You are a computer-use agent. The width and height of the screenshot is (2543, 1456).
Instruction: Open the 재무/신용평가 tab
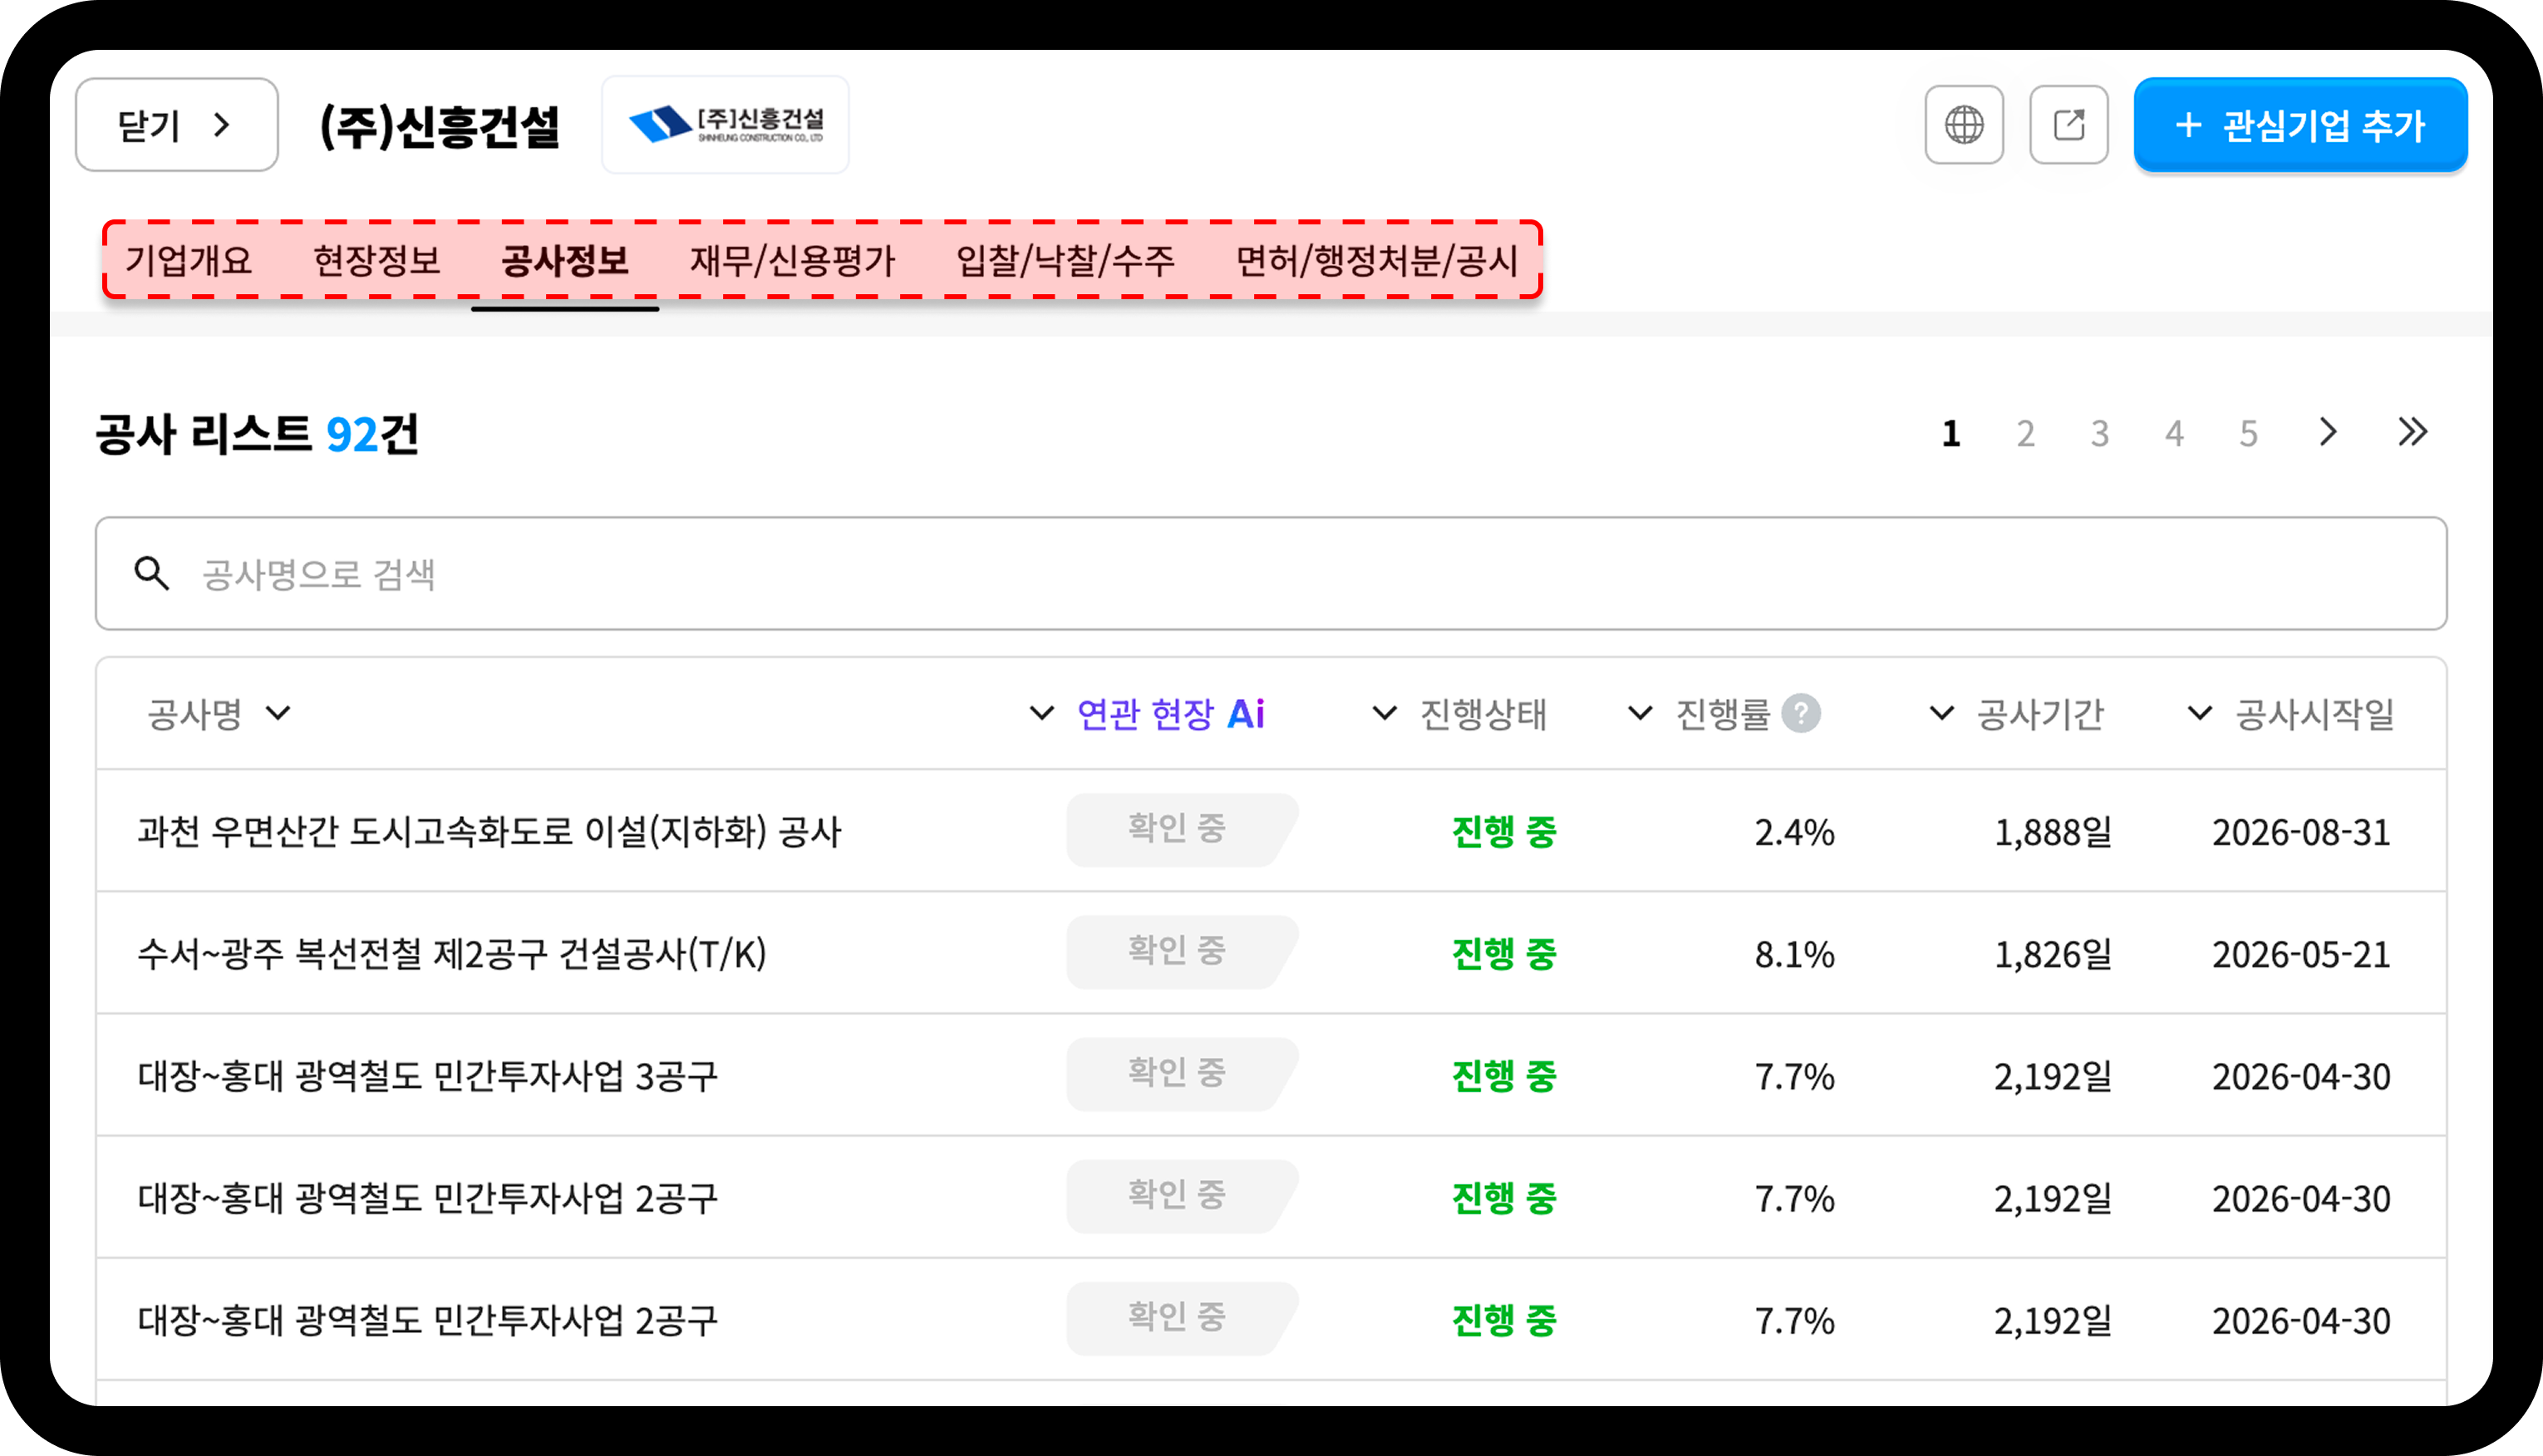pyautogui.click(x=793, y=261)
